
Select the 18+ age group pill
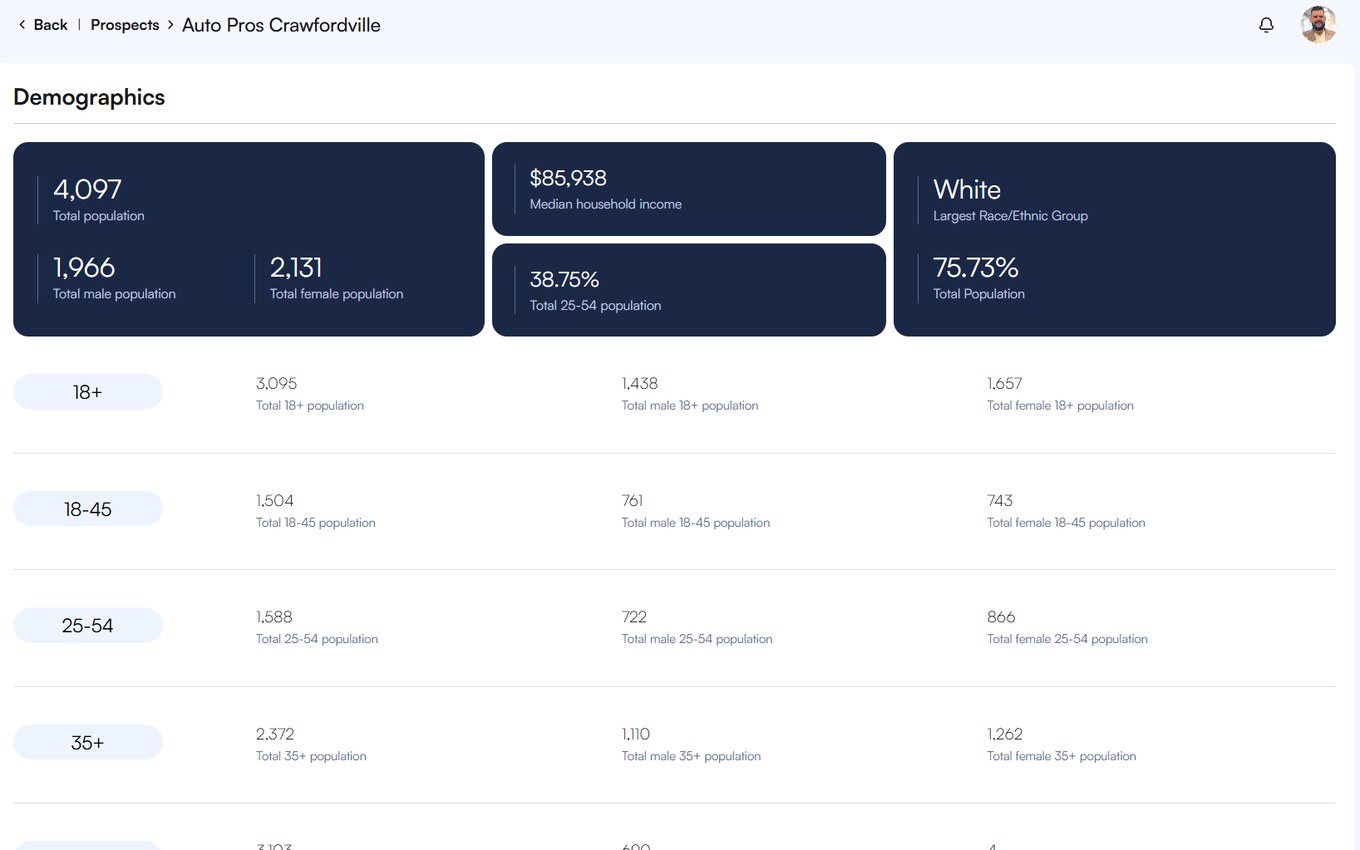88,392
